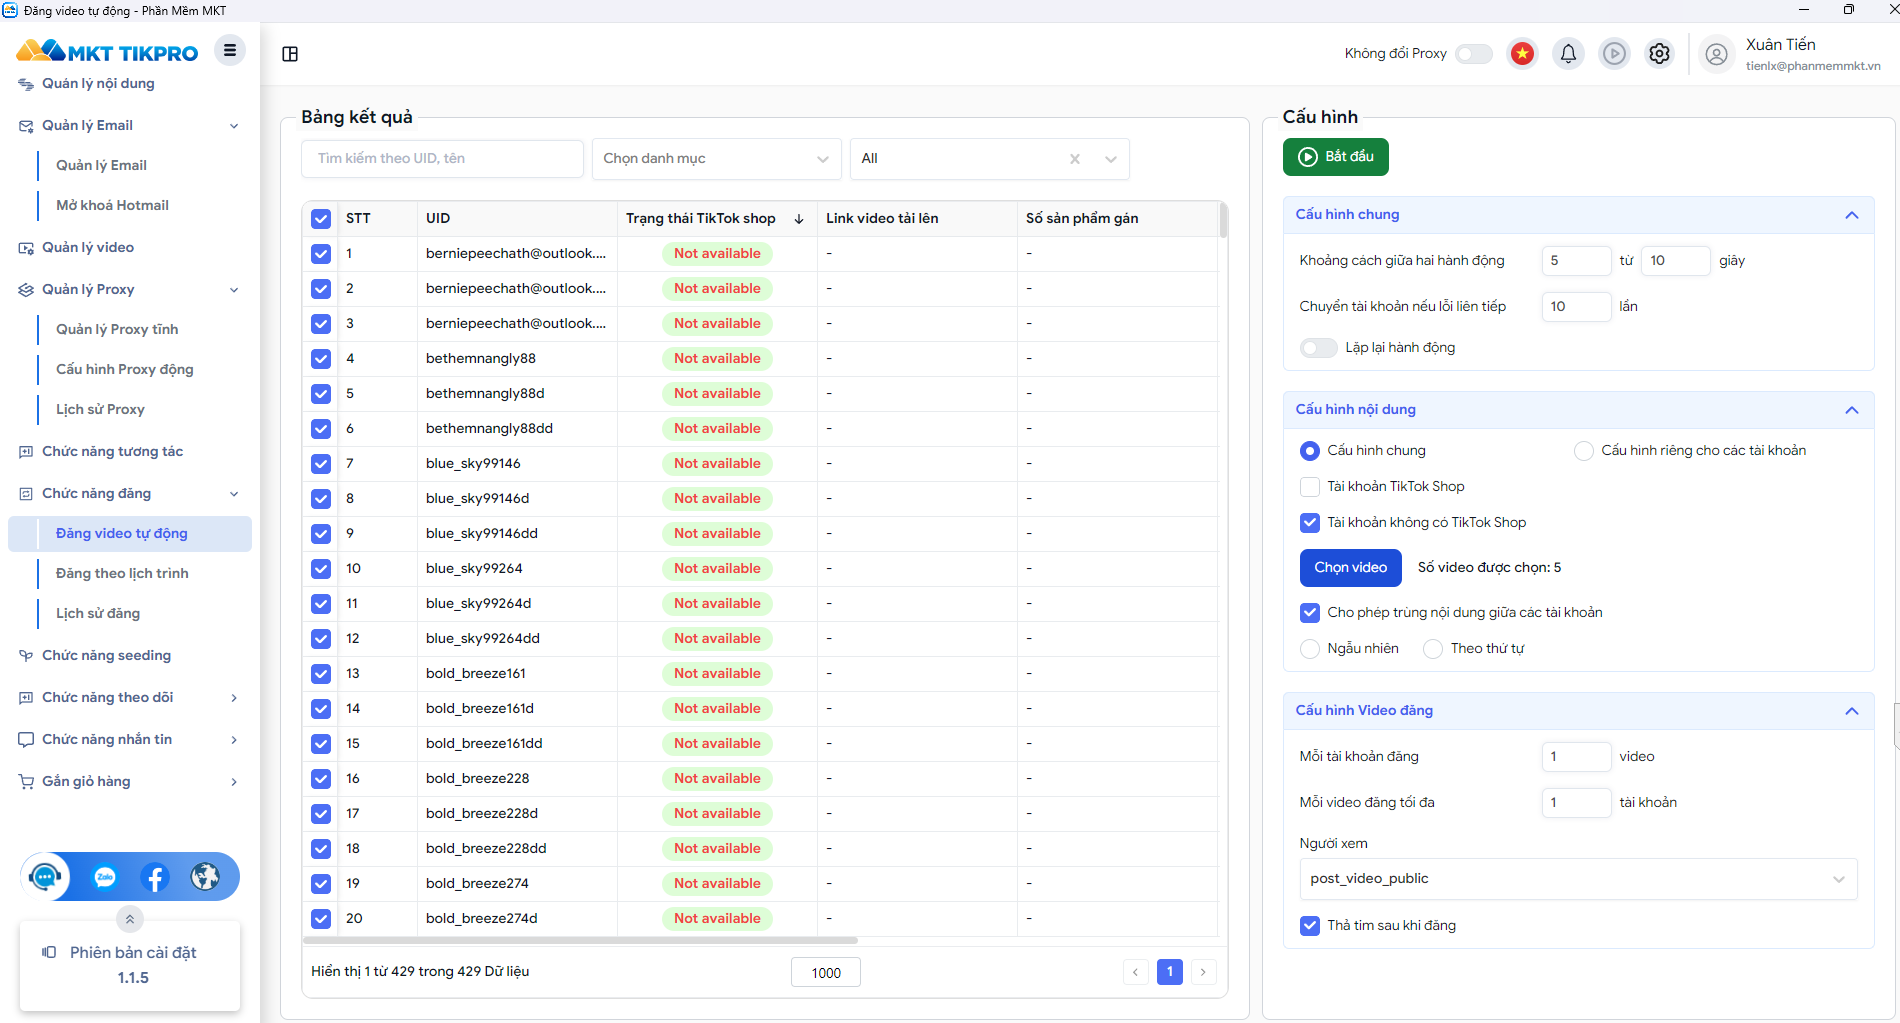The image size is (1900, 1023).
Task: Sort by Trạng thái TikTok shop arrow
Action: [799, 219]
